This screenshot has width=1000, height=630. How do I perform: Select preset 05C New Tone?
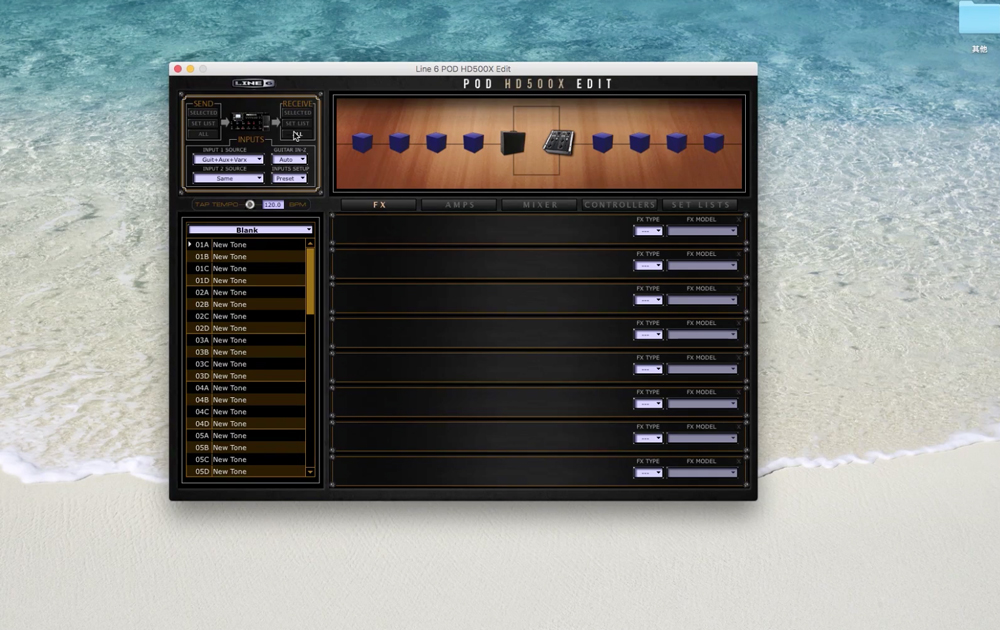246,459
